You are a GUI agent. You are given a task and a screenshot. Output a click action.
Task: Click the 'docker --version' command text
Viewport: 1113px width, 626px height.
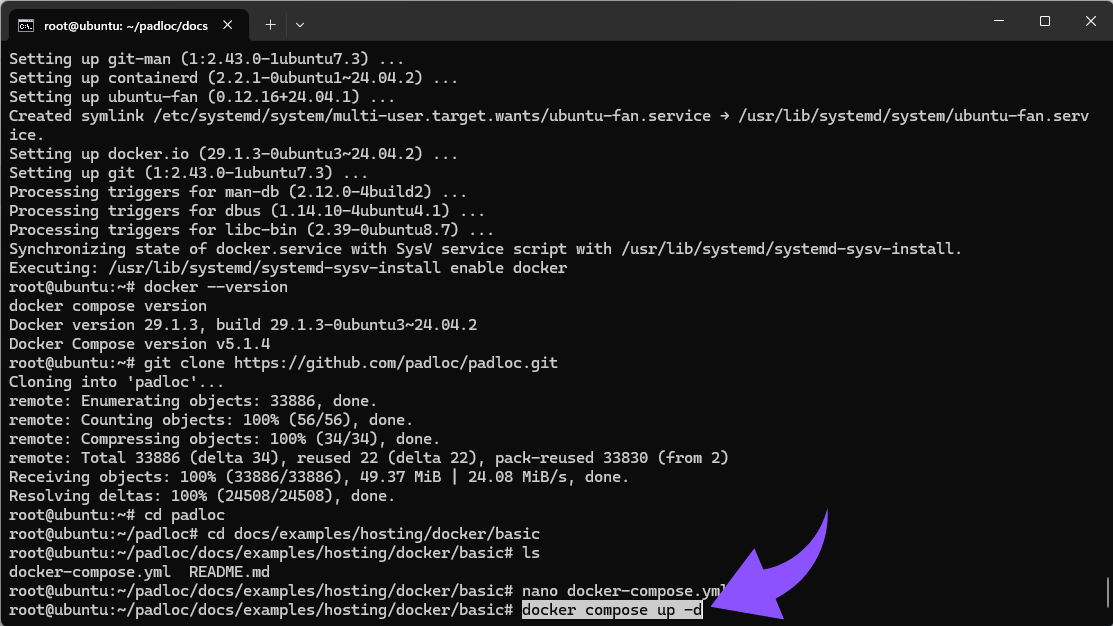pyautogui.click(x=216, y=287)
